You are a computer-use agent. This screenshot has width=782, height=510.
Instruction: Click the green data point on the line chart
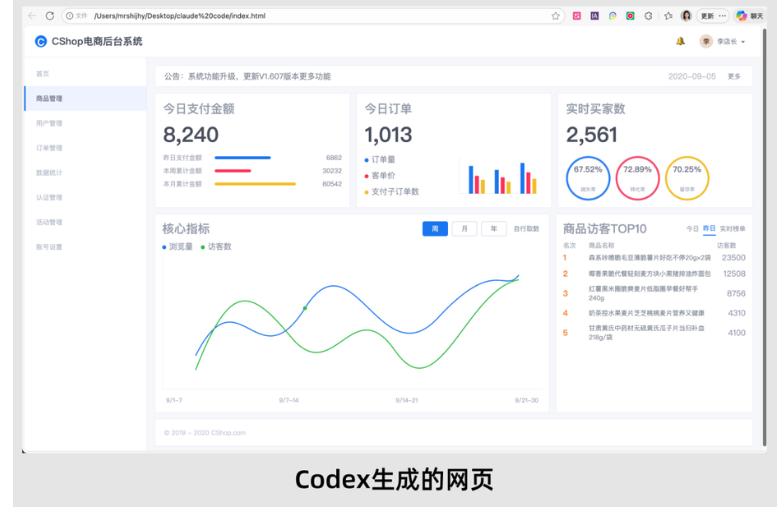[x=305, y=308]
